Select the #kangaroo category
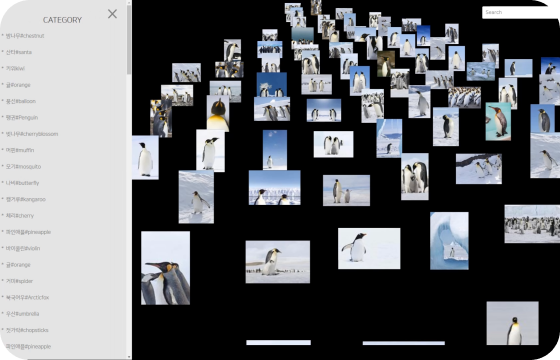Viewport: 560px width, 360px height. pyautogui.click(x=25, y=199)
